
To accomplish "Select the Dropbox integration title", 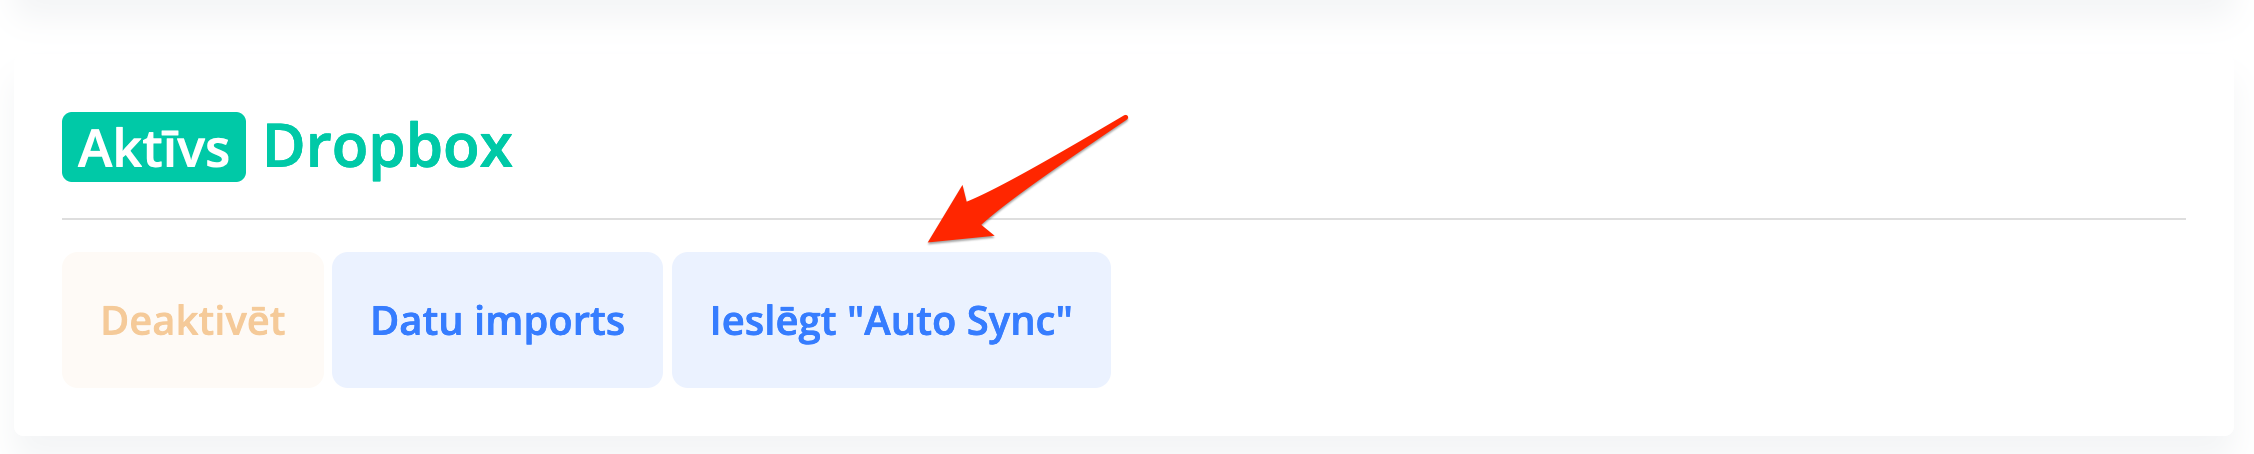I will 388,147.
